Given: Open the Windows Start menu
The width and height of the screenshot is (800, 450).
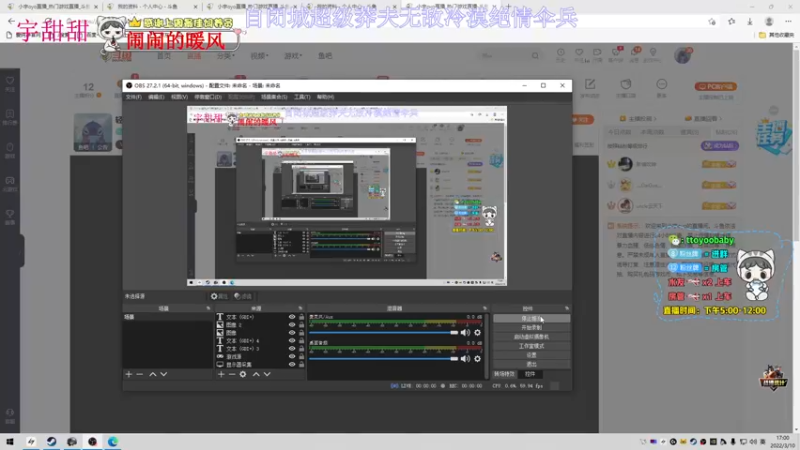Looking at the screenshot, I should [x=10, y=442].
